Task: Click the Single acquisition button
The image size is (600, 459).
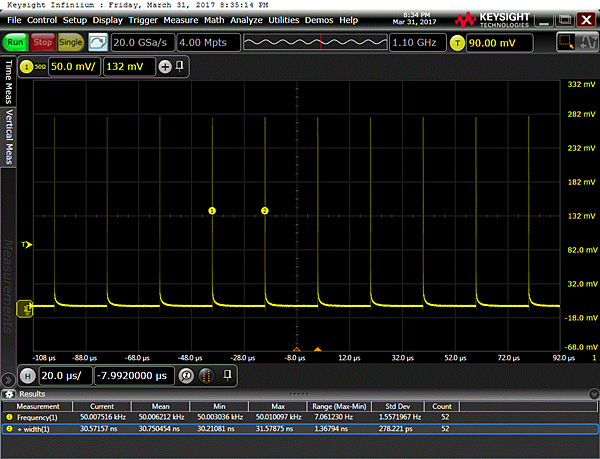Action: click(70, 42)
